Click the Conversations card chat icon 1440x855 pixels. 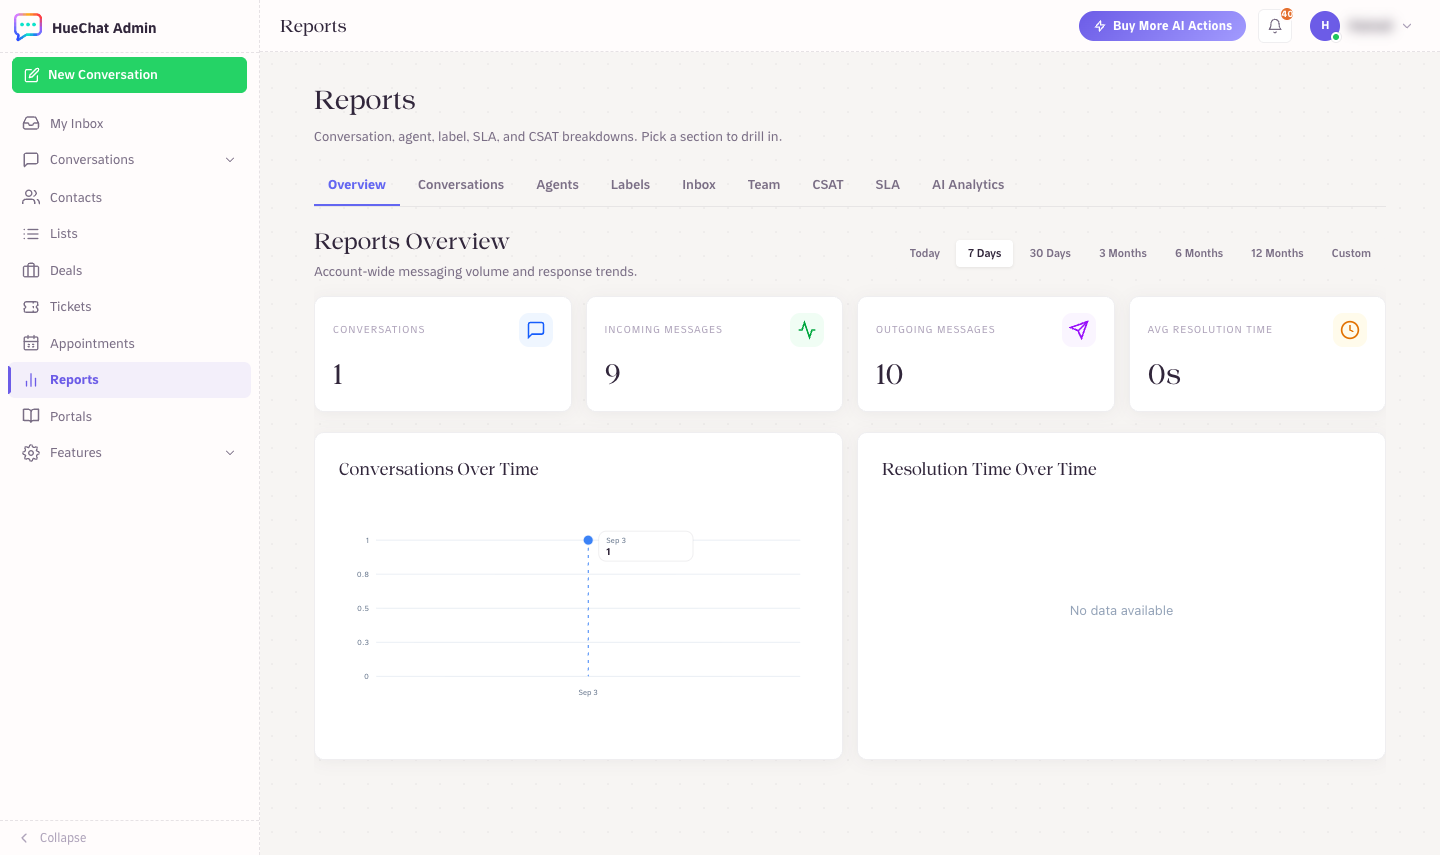coord(536,330)
